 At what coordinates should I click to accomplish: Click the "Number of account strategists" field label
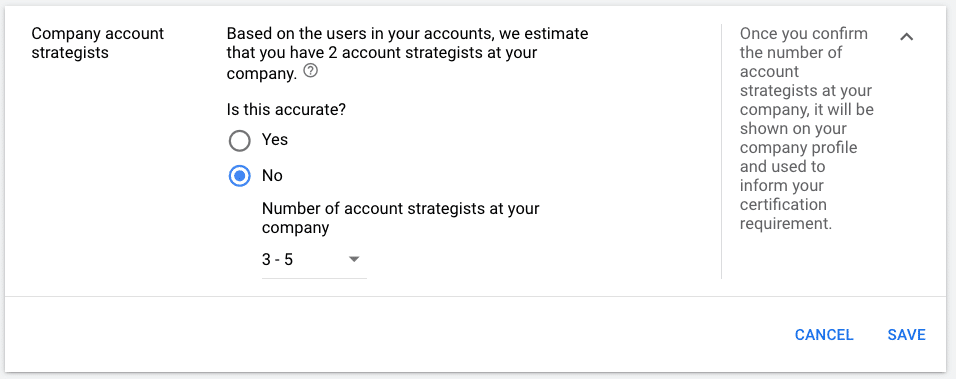coord(401,218)
